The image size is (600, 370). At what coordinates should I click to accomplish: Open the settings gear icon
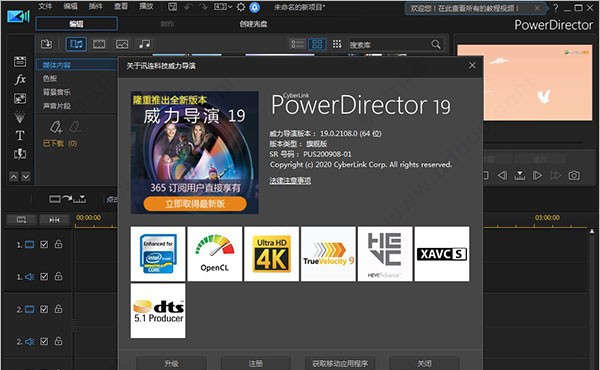(x=241, y=7)
